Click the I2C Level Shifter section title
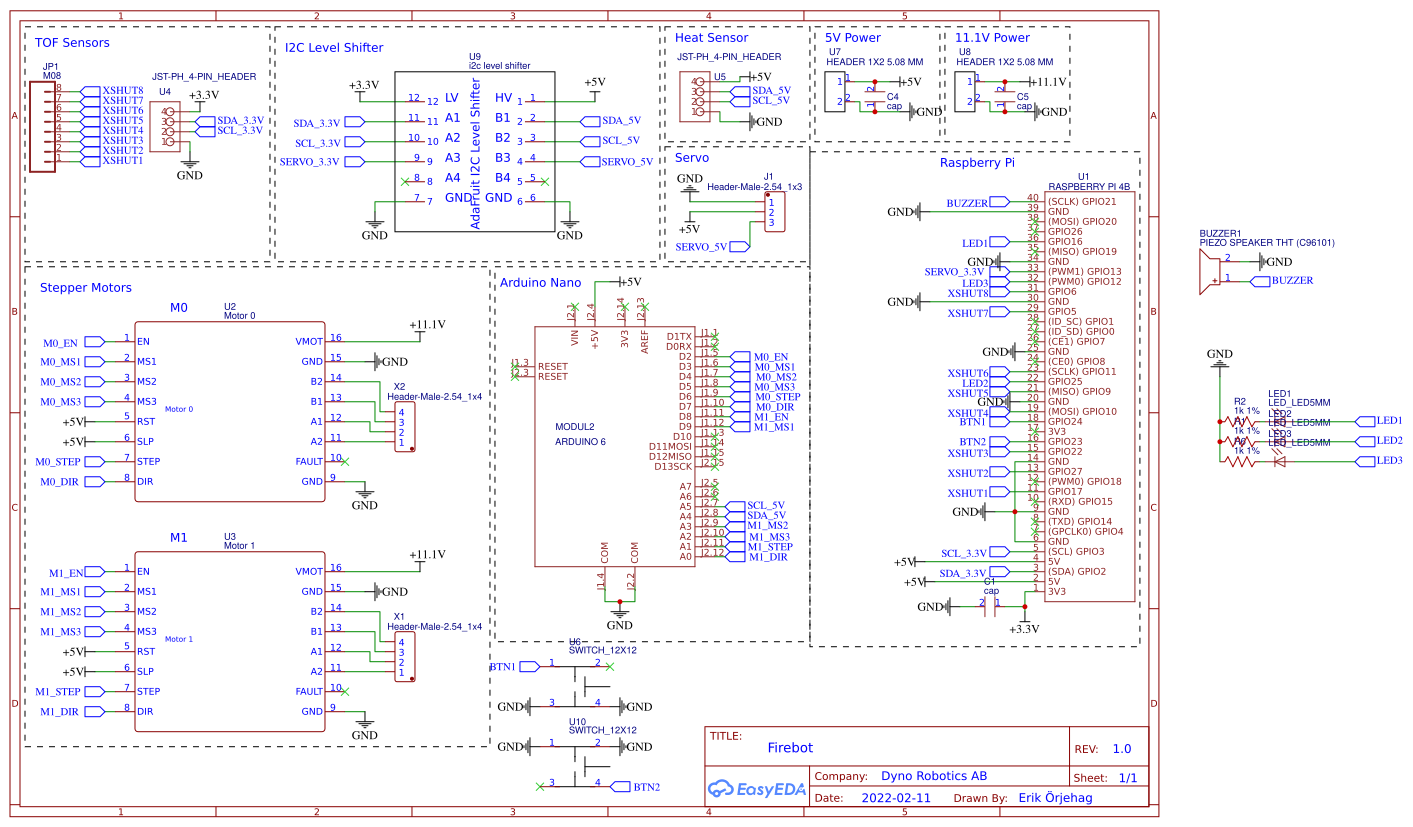This screenshot has height=827, width=1413. (334, 47)
